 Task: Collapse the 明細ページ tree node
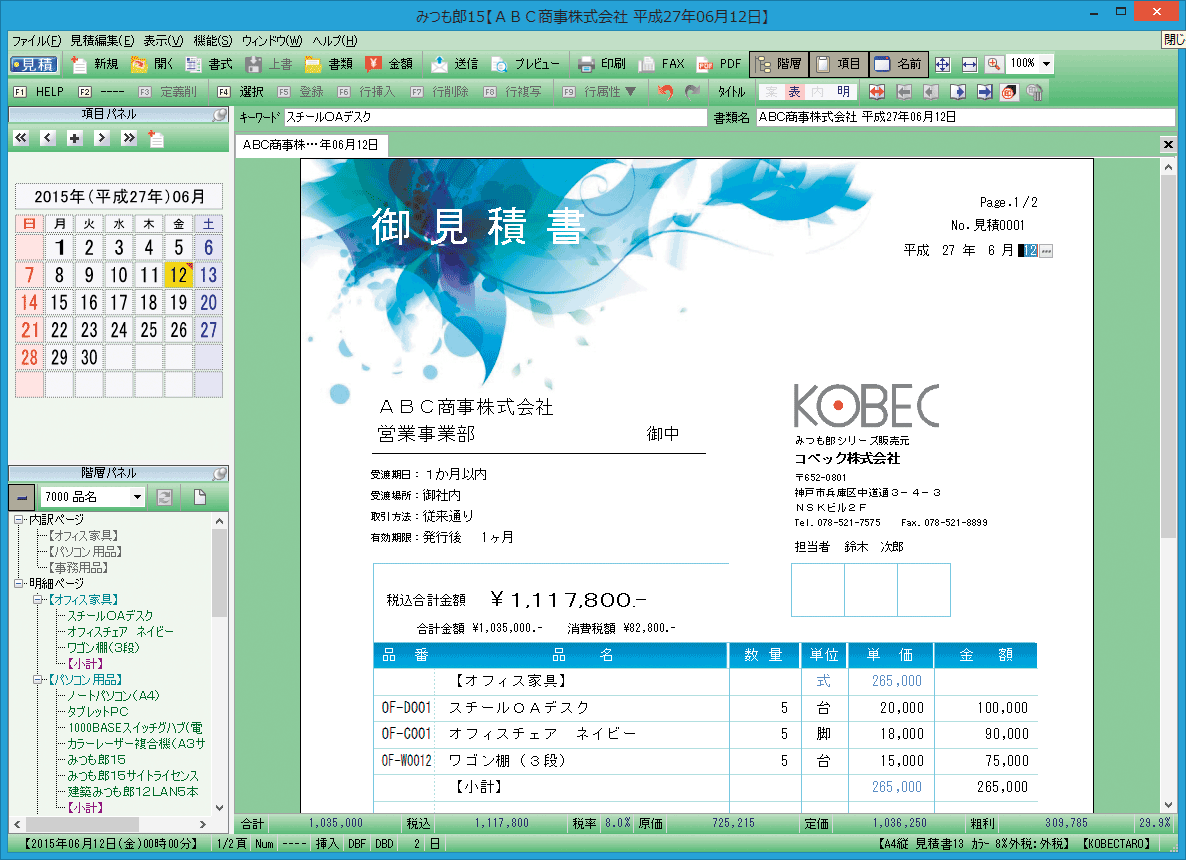(18, 583)
